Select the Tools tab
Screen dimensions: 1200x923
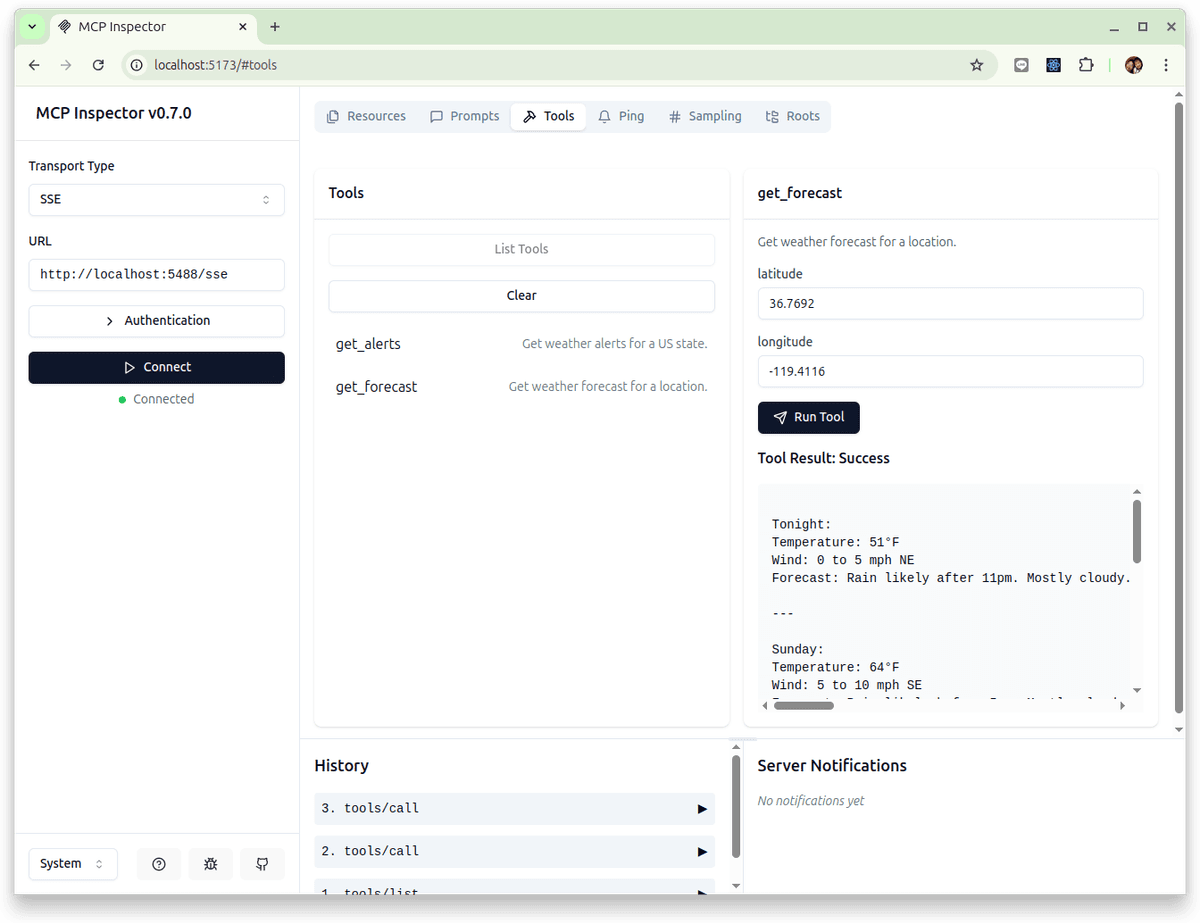click(x=548, y=116)
